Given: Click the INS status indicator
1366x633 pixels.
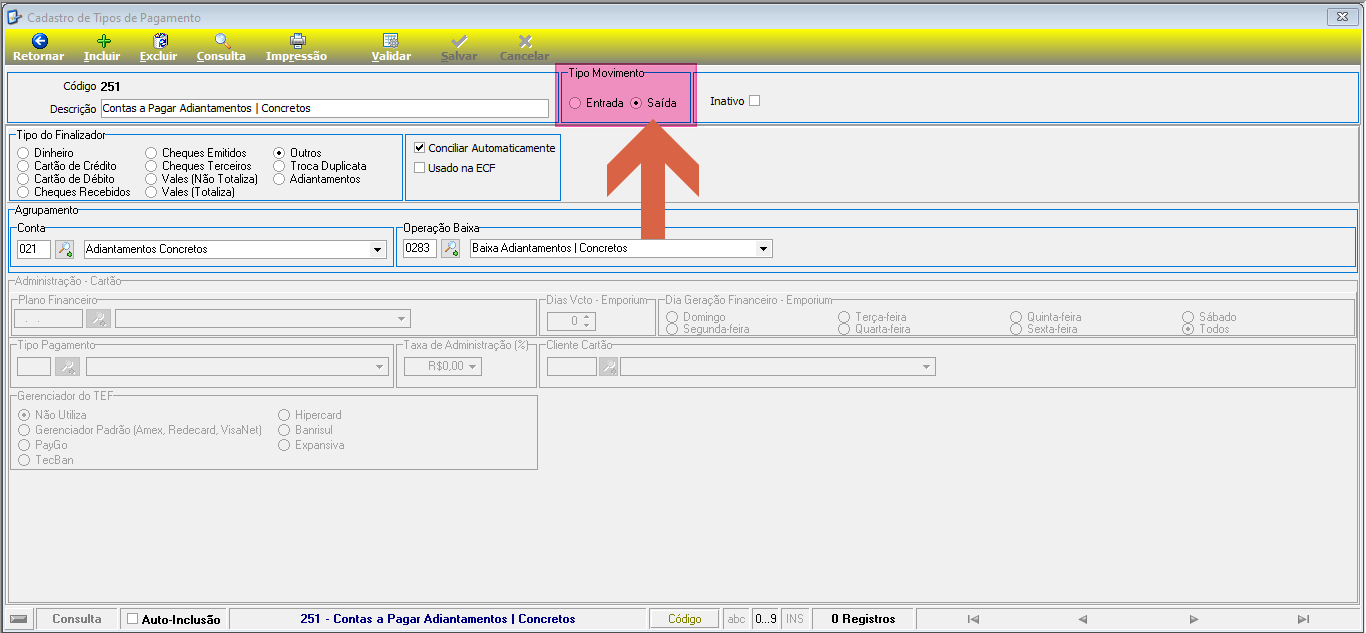Looking at the screenshot, I should coord(795,619).
